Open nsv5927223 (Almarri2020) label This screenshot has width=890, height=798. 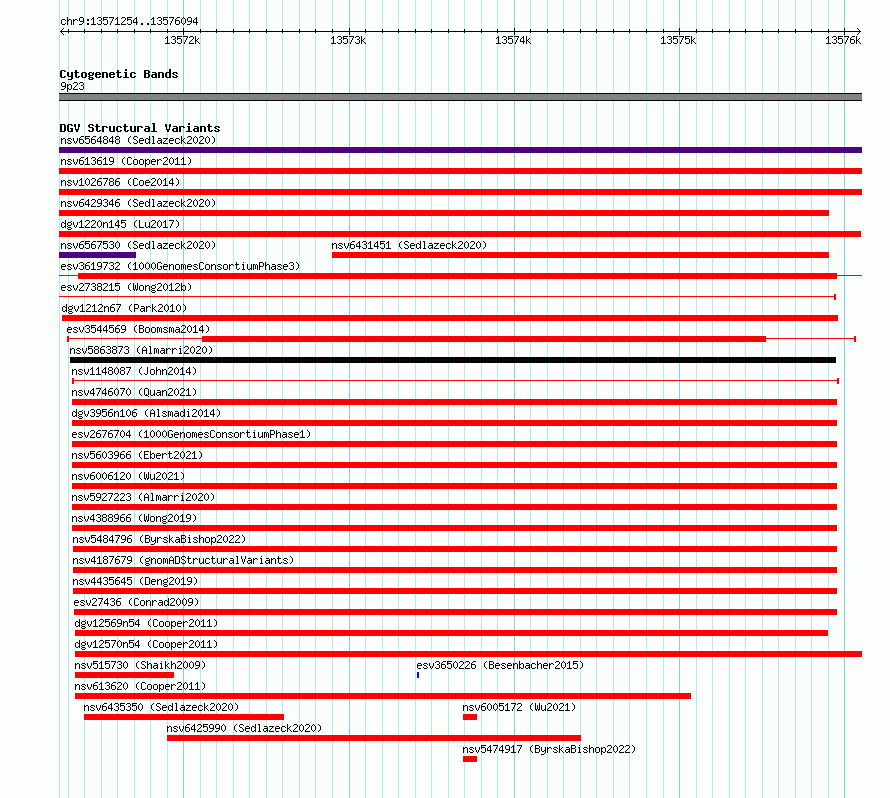143,497
